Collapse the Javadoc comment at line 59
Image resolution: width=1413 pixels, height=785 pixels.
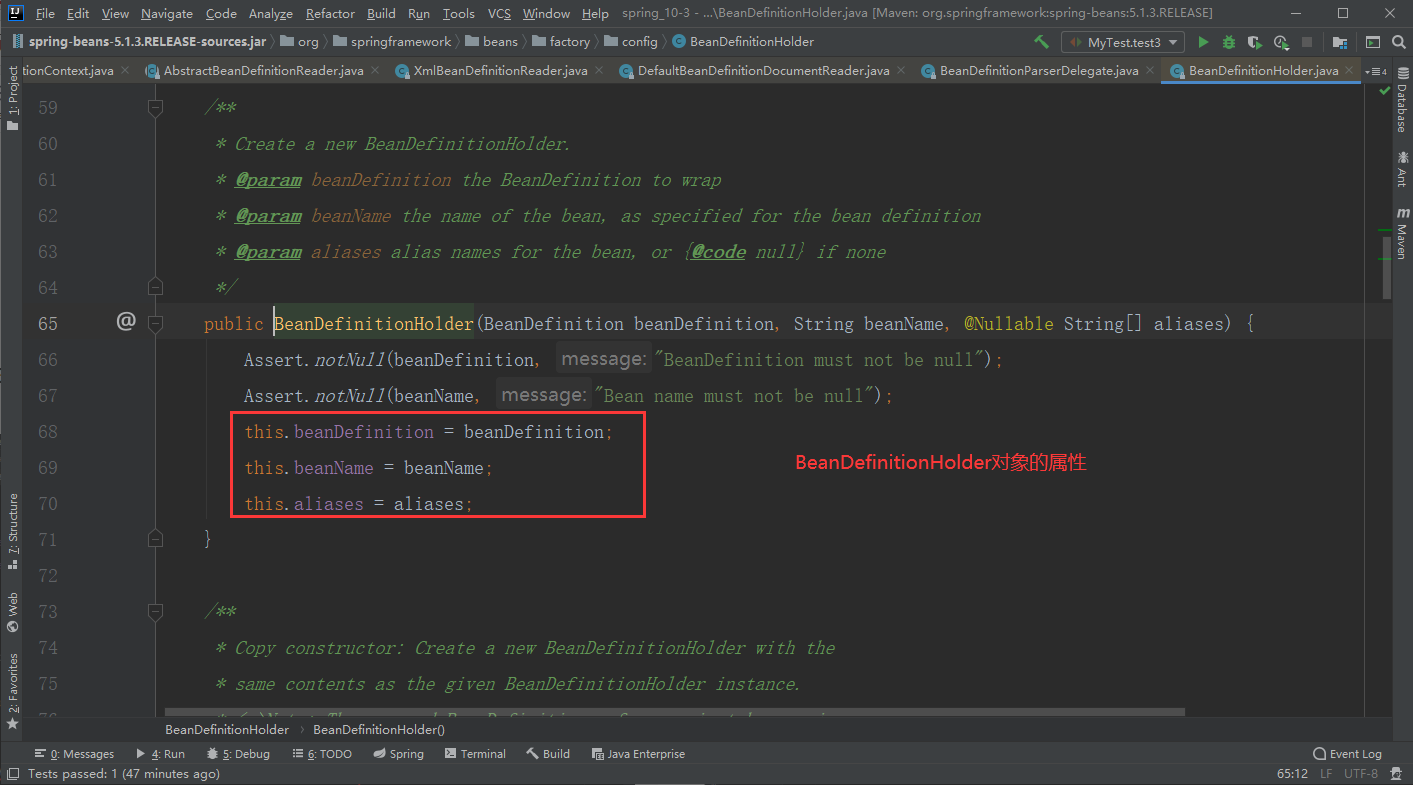[x=155, y=107]
